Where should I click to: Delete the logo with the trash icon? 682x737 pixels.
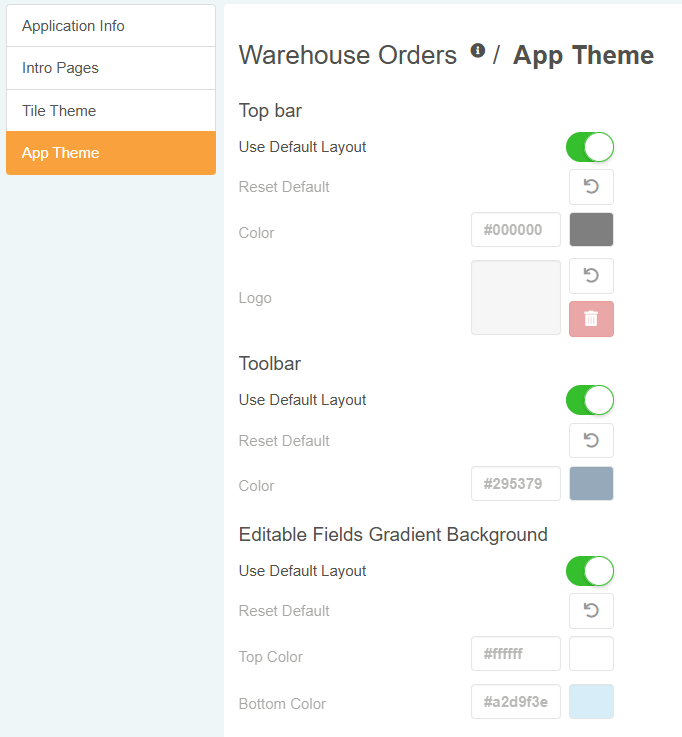pyautogui.click(x=591, y=319)
